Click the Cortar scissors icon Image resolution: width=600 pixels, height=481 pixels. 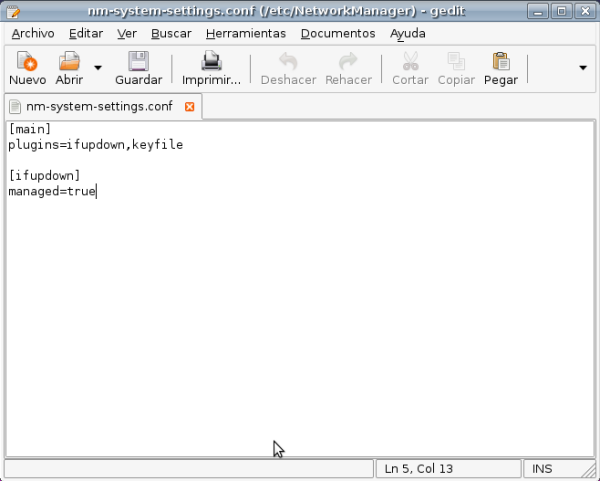tap(410, 62)
